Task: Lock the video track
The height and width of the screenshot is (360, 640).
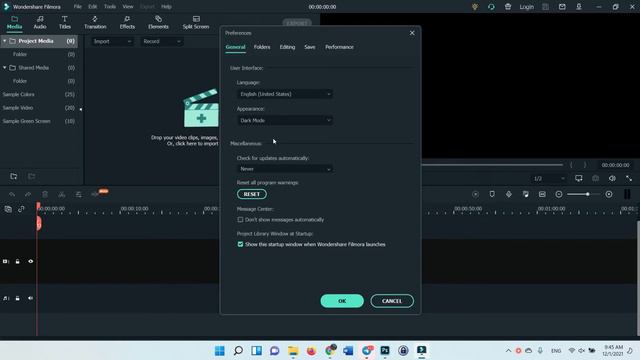Action: pos(18,261)
